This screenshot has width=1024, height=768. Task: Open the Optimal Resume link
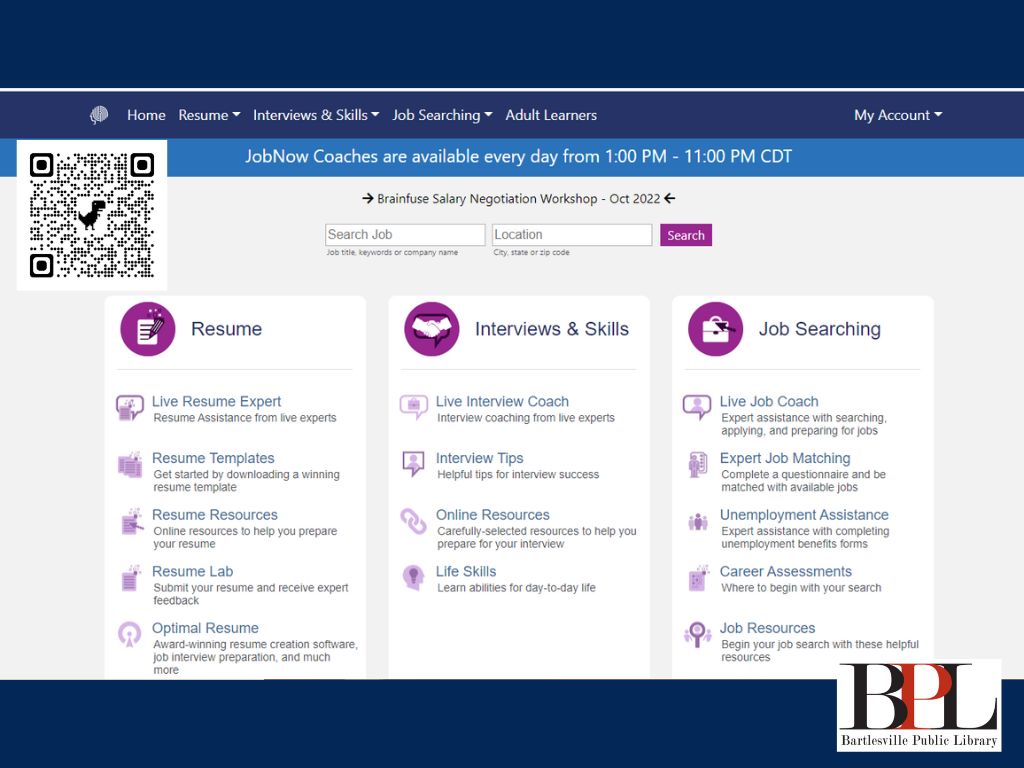click(205, 628)
